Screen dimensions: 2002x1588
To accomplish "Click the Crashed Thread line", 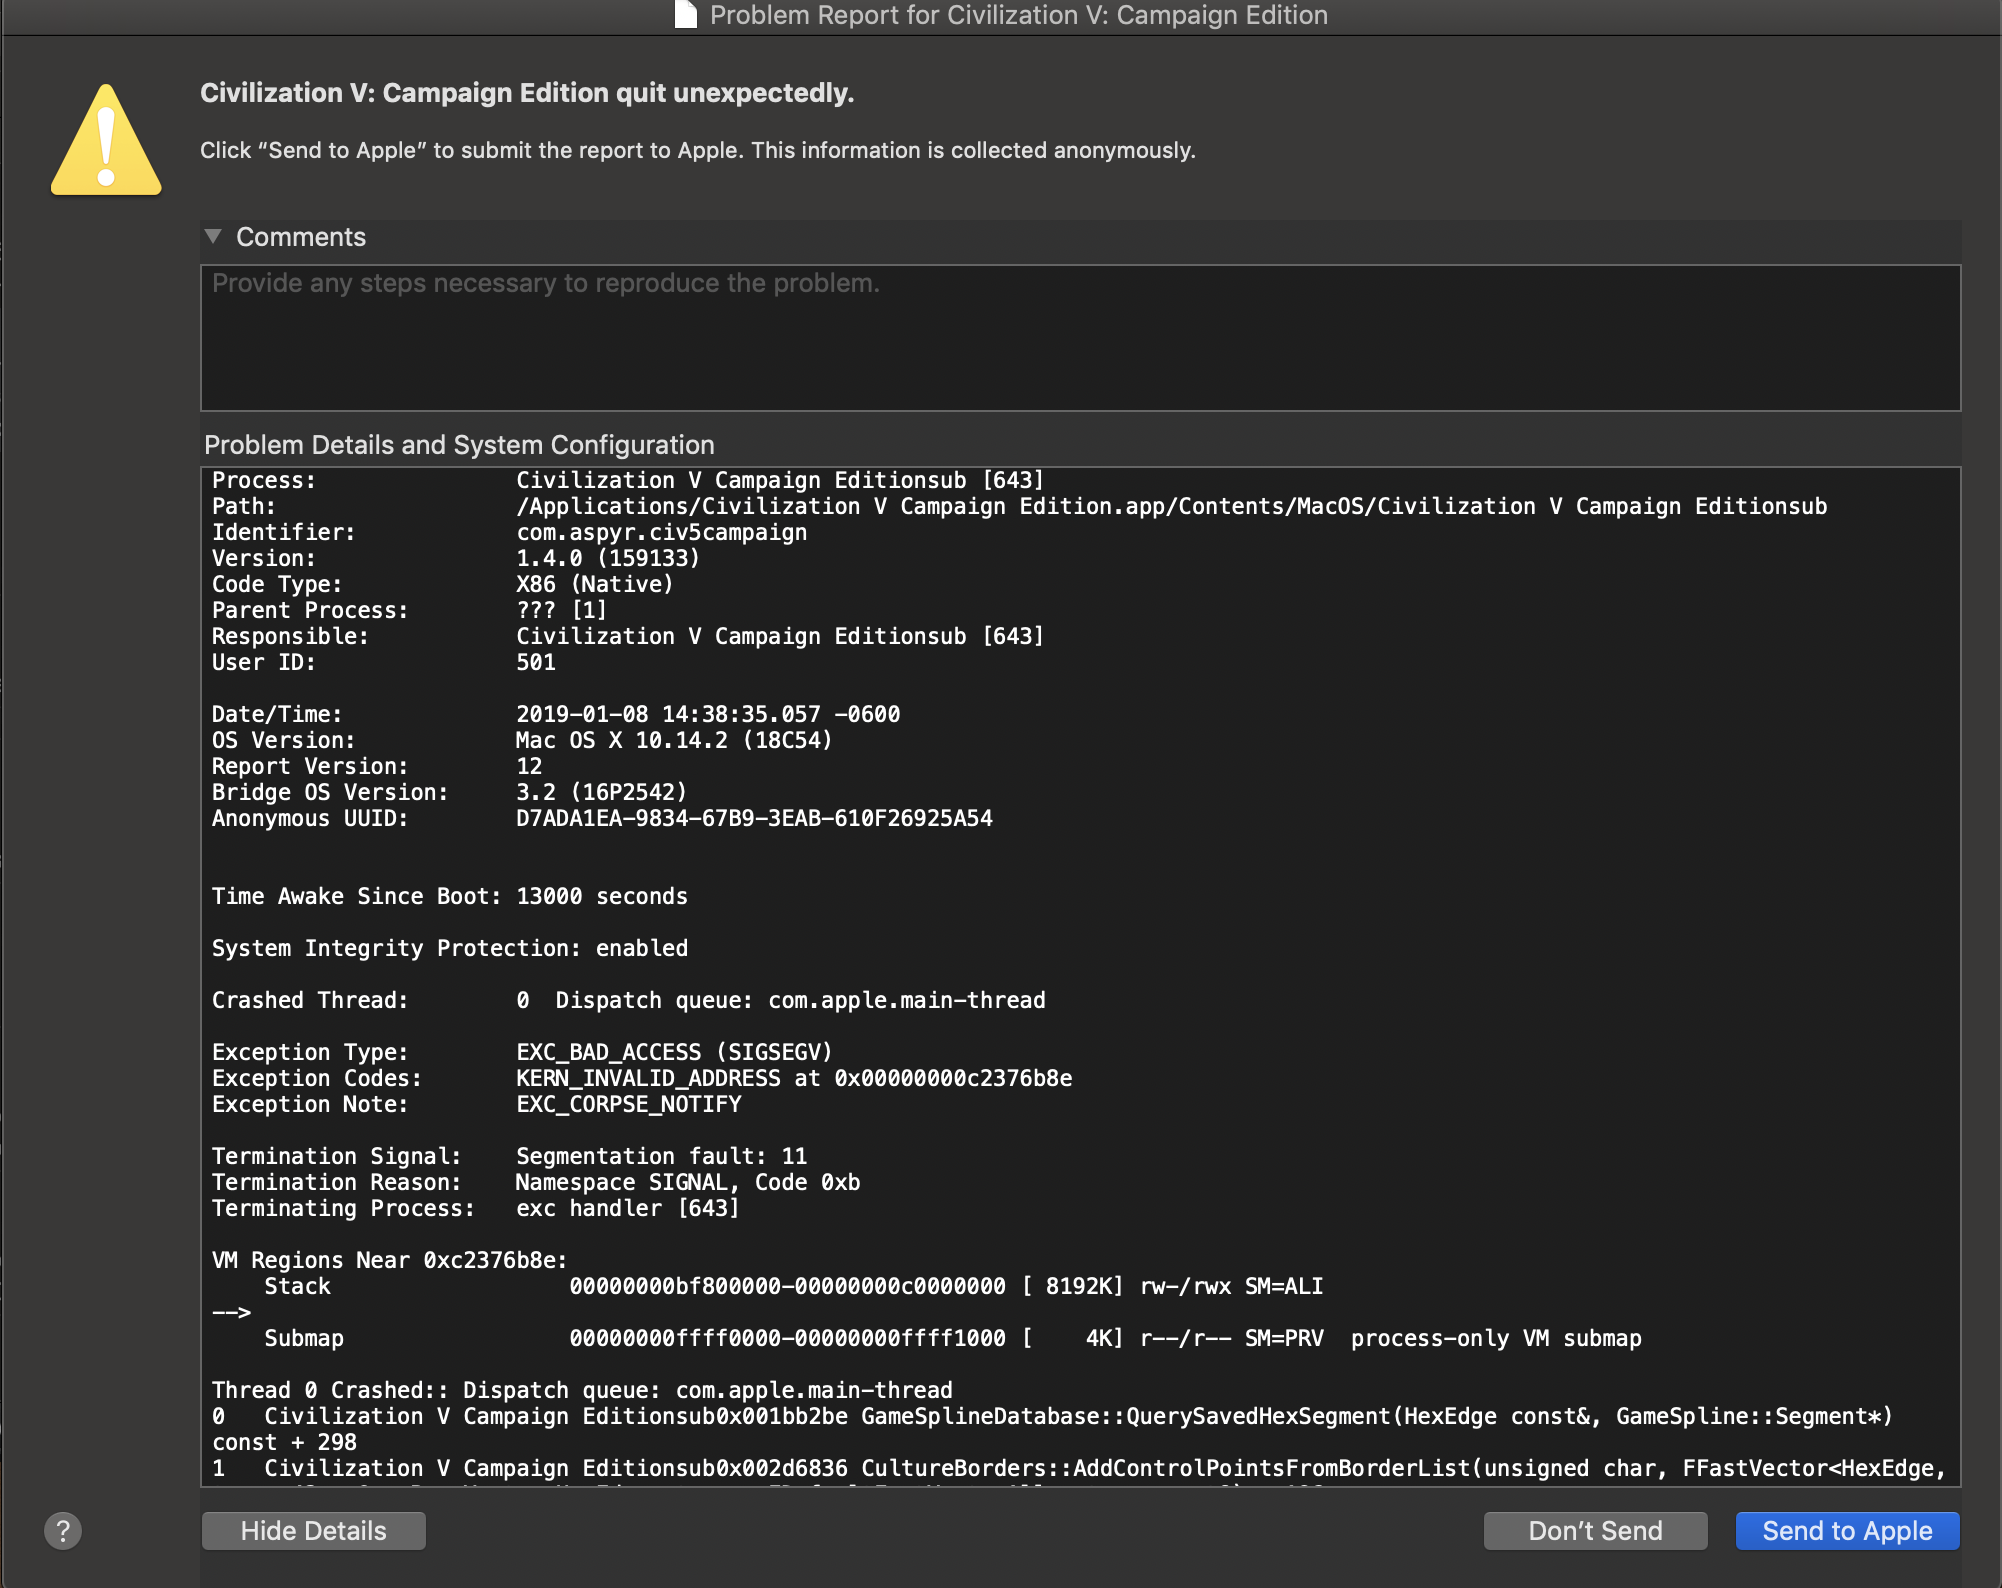I will (x=628, y=1000).
